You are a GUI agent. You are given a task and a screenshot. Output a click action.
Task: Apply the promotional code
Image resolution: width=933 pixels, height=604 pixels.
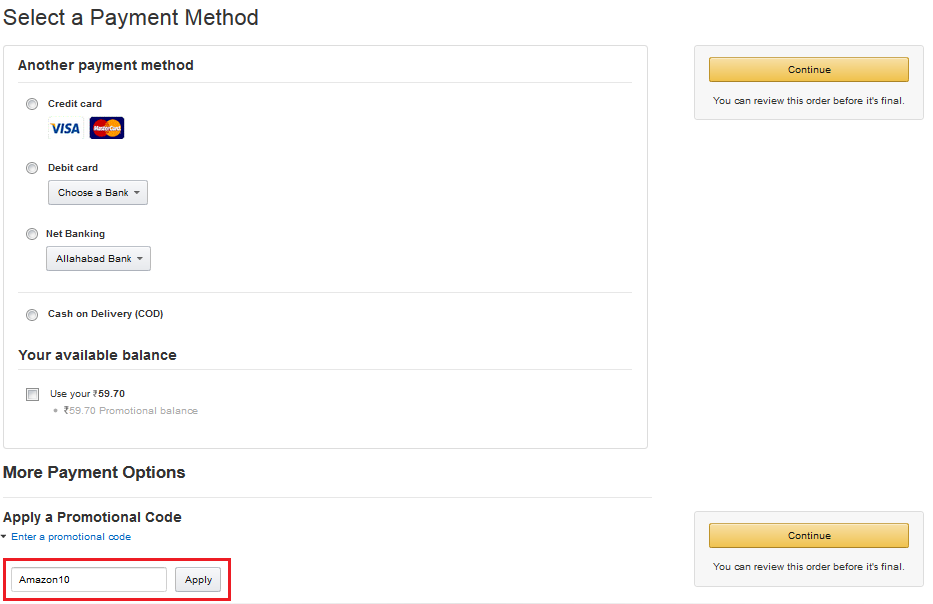199,580
